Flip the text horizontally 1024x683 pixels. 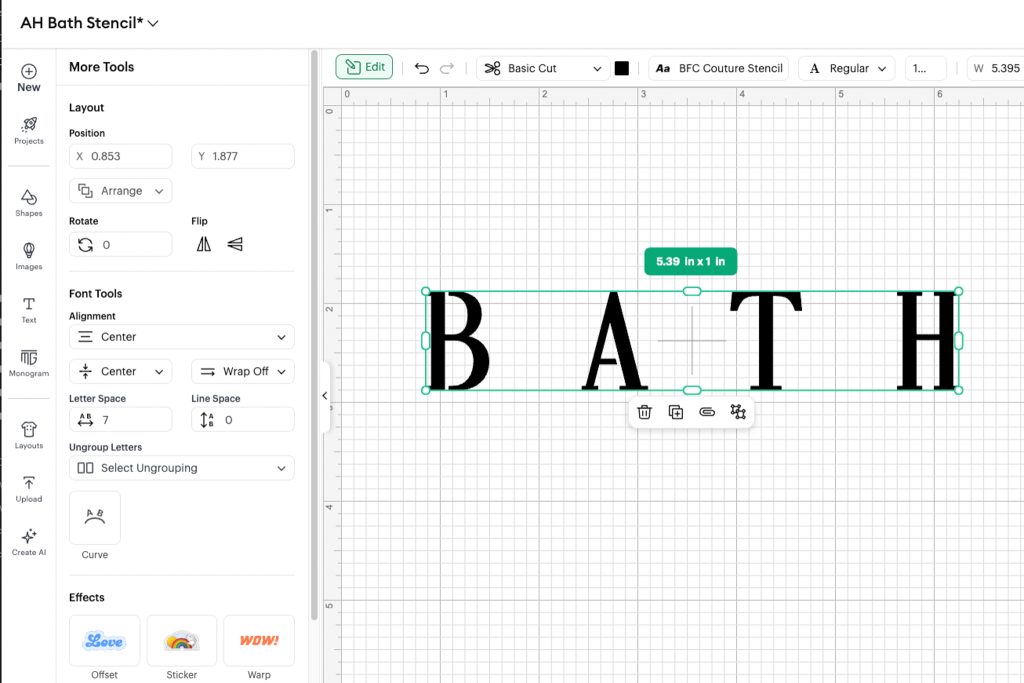coord(203,243)
